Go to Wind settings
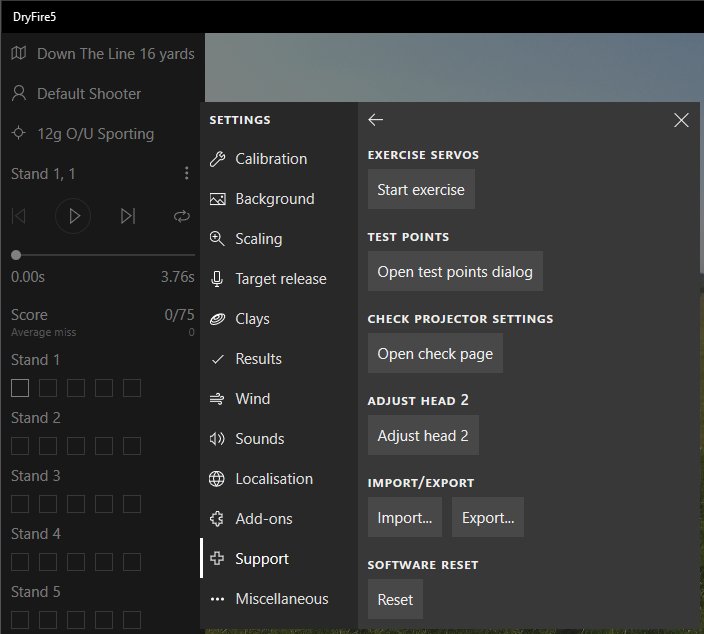The height and width of the screenshot is (634, 704). point(252,399)
